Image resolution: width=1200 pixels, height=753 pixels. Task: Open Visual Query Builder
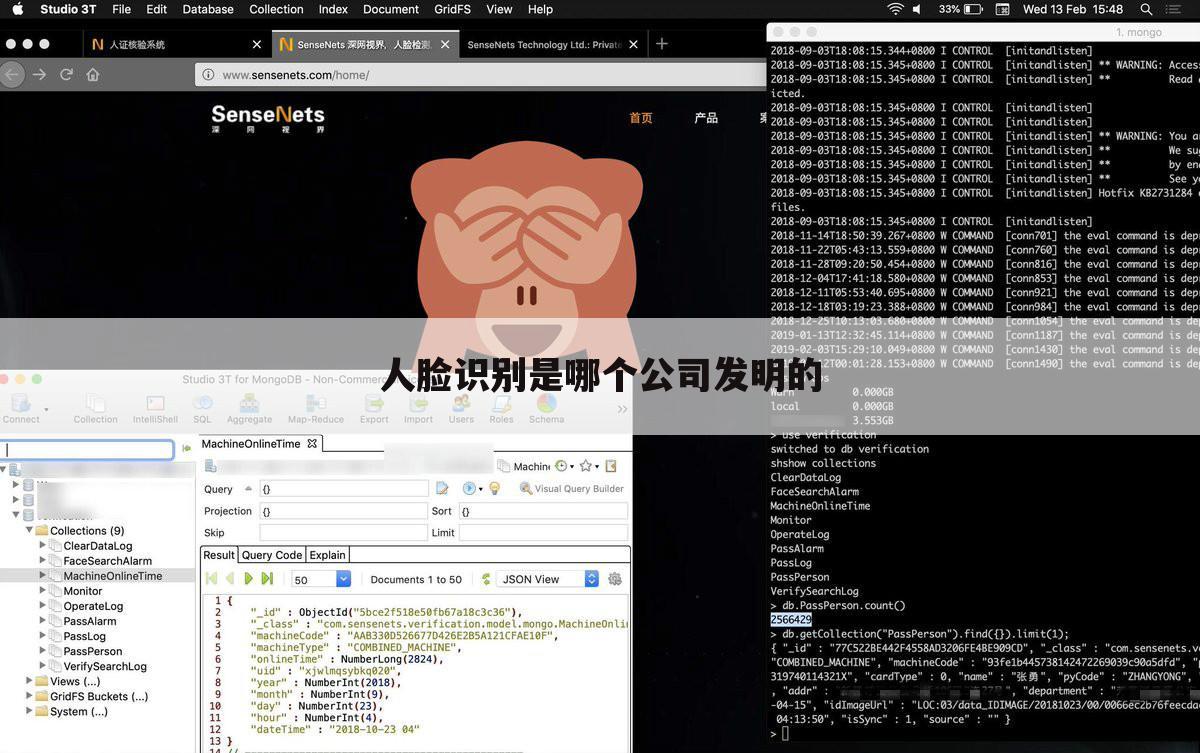(571, 488)
